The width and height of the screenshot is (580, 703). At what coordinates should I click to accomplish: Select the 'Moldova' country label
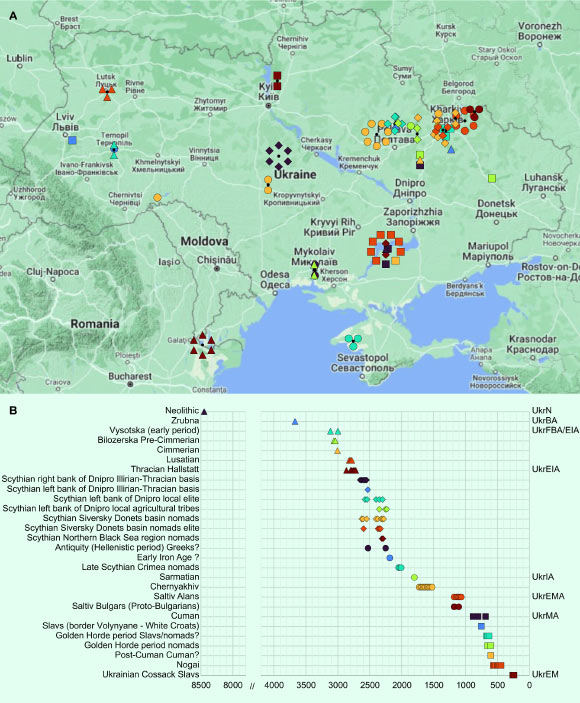204,241
